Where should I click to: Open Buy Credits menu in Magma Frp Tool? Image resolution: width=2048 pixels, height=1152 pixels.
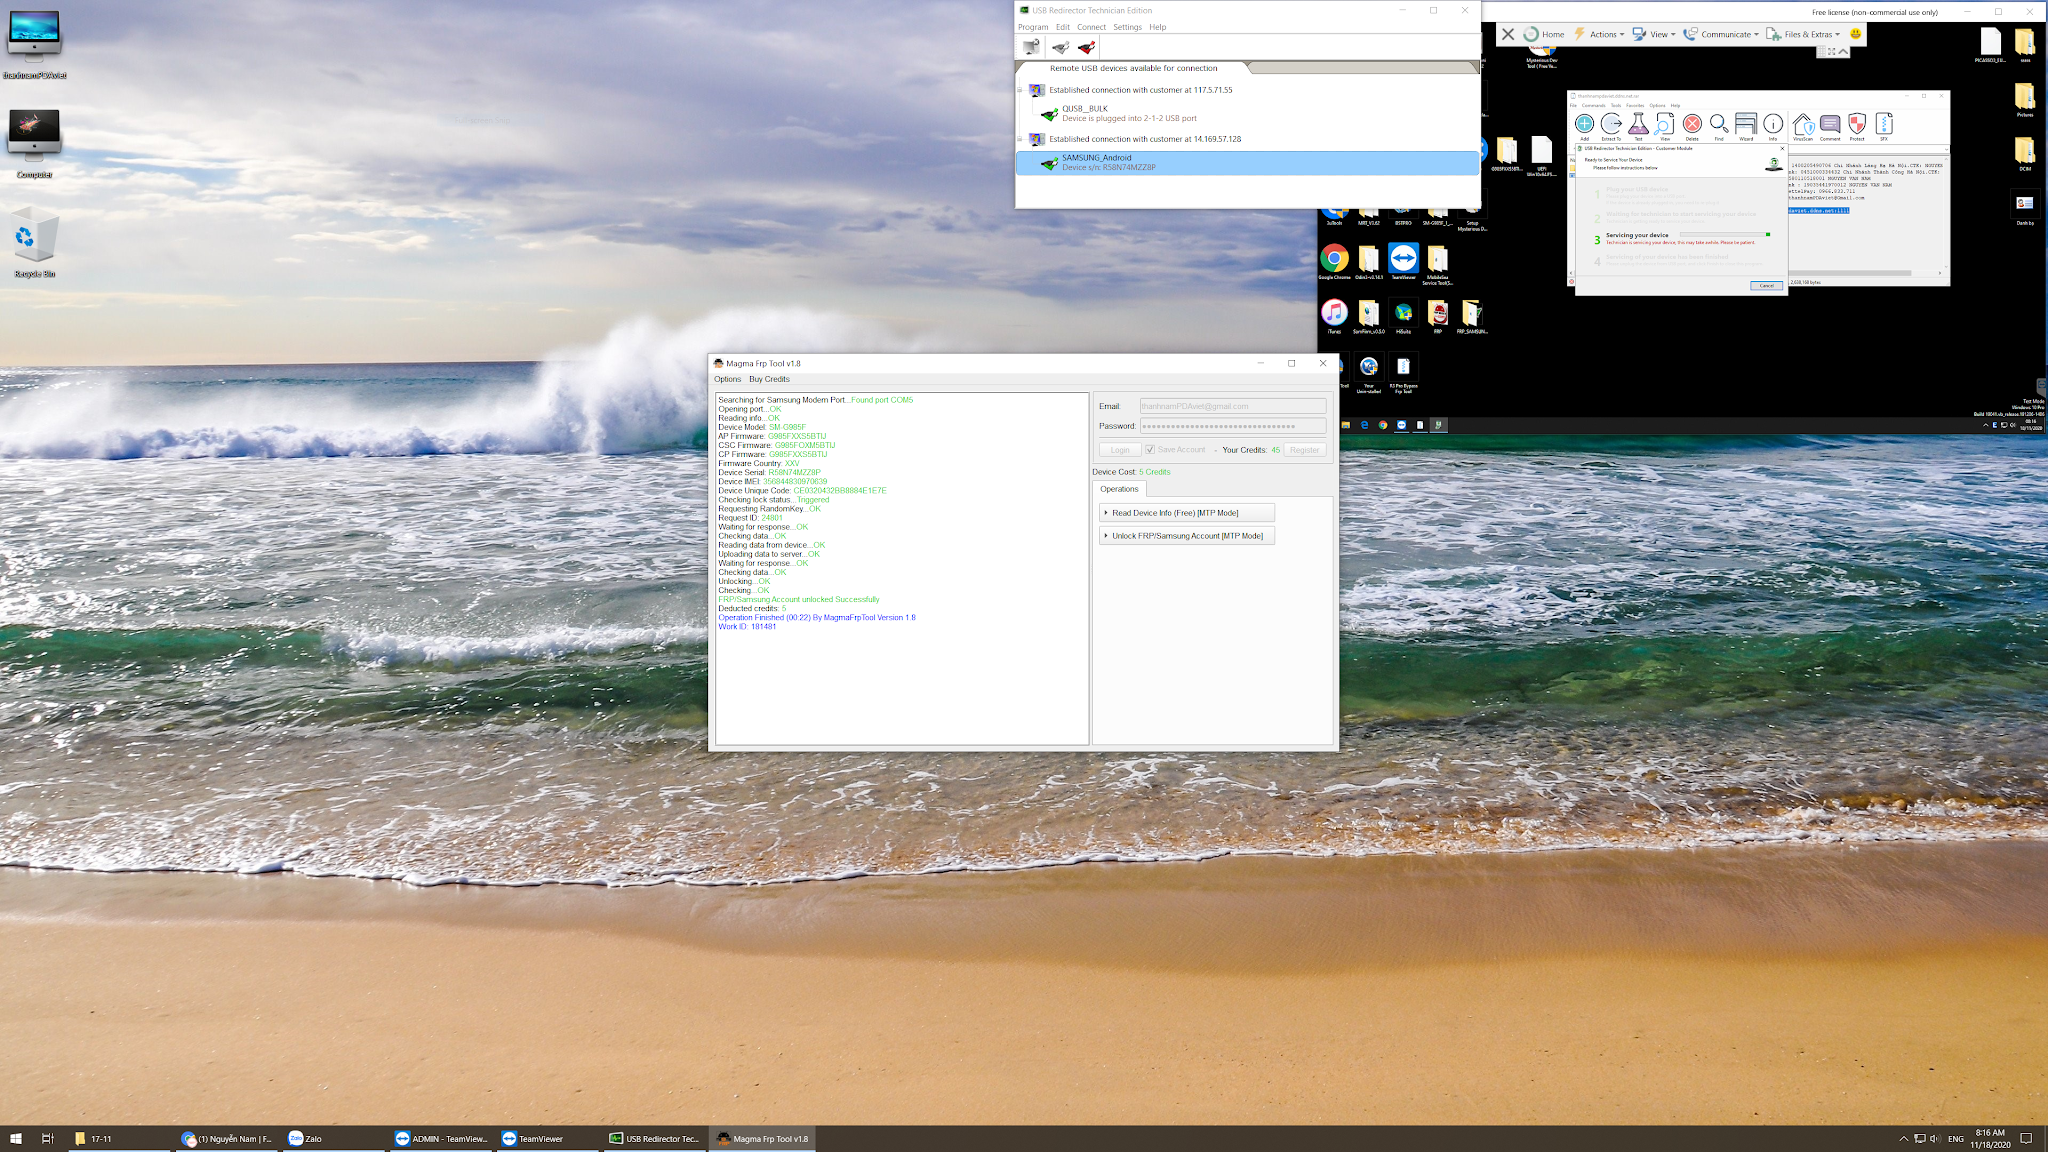tap(769, 379)
